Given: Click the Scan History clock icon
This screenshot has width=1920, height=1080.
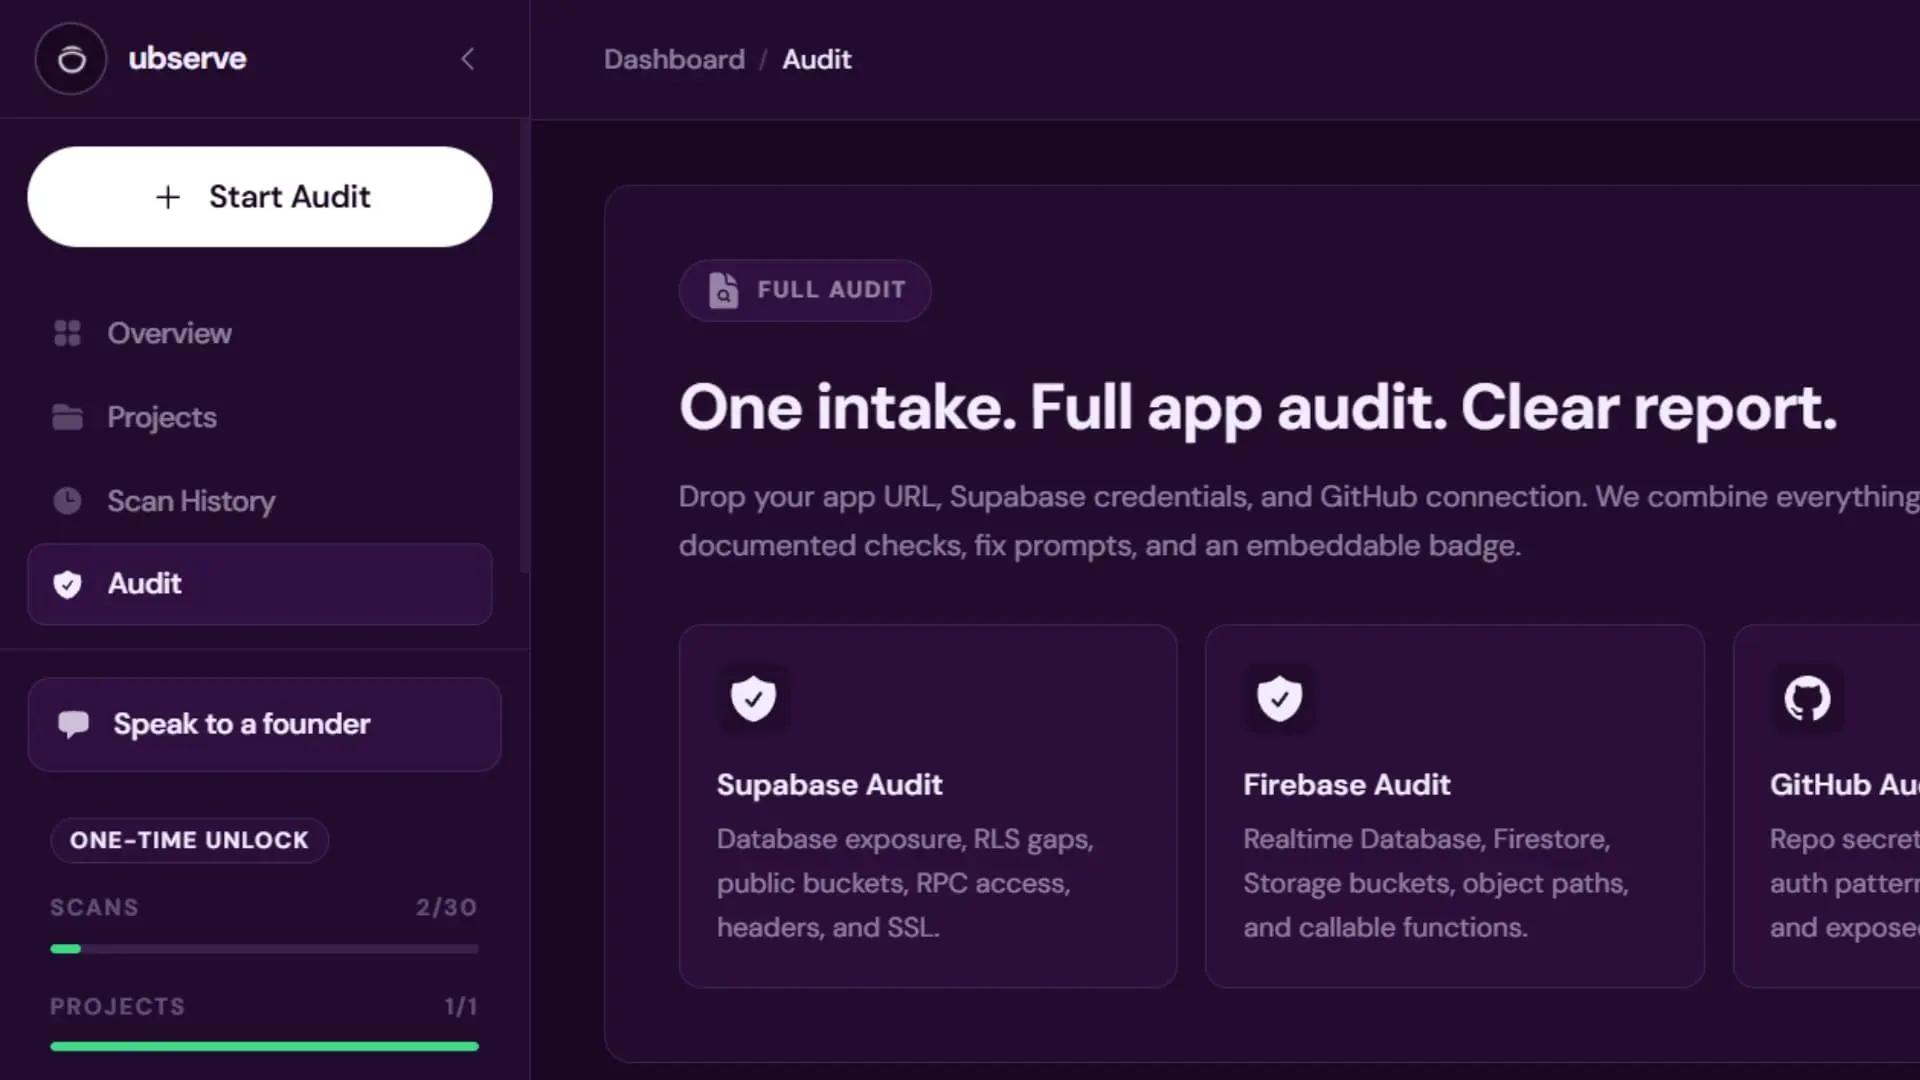Looking at the screenshot, I should [x=67, y=500].
